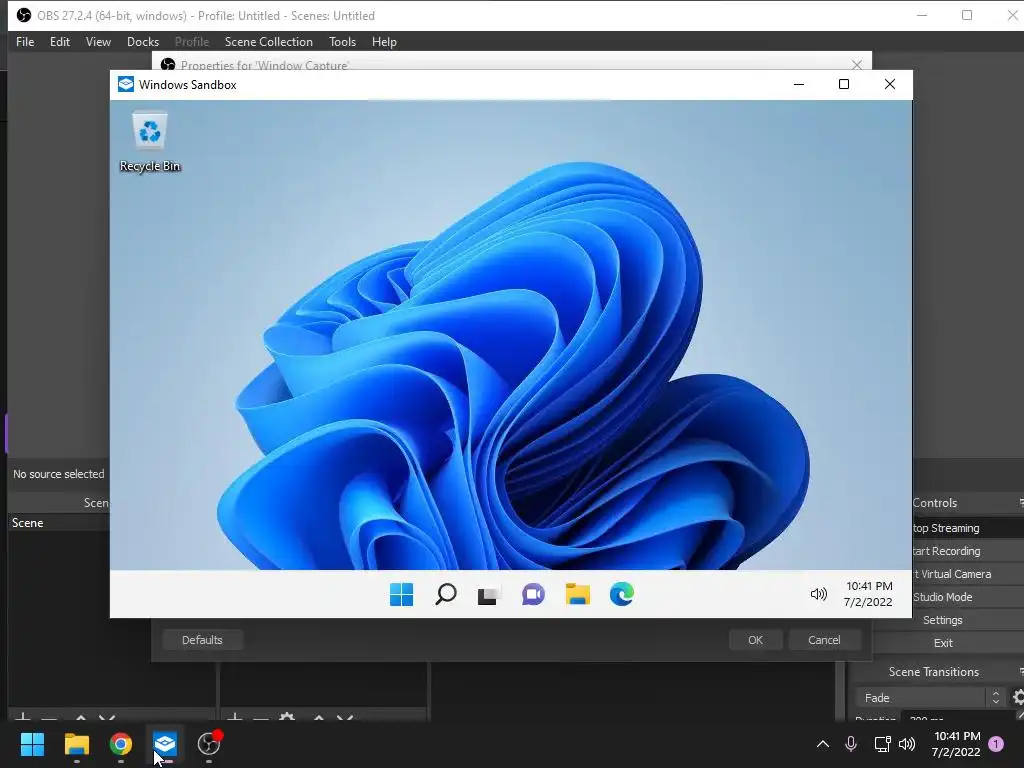Toggle Studio Mode in OBS Controls
The height and width of the screenshot is (768, 1024).
(x=968, y=597)
